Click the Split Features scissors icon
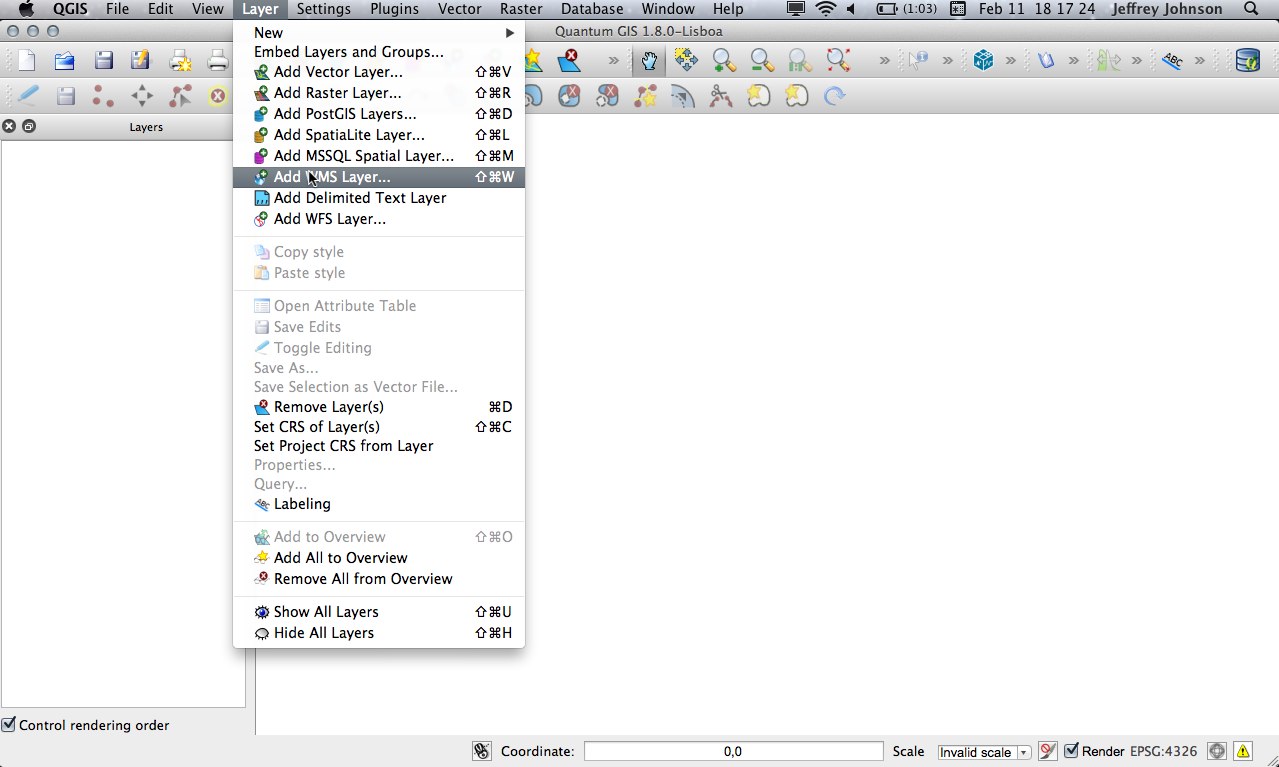Viewport: 1279px width, 767px height. click(720, 96)
